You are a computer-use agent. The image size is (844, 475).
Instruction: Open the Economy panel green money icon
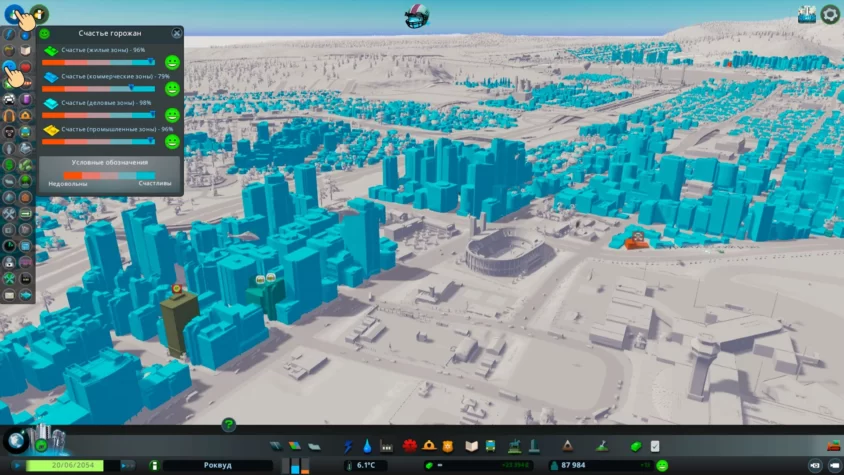point(636,446)
